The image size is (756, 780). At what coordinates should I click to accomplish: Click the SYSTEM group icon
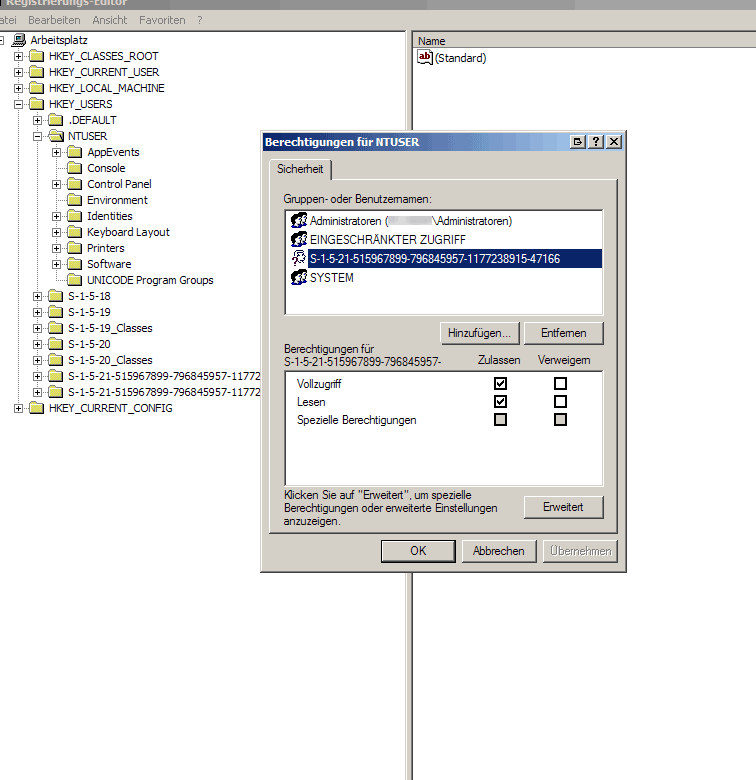pos(299,277)
